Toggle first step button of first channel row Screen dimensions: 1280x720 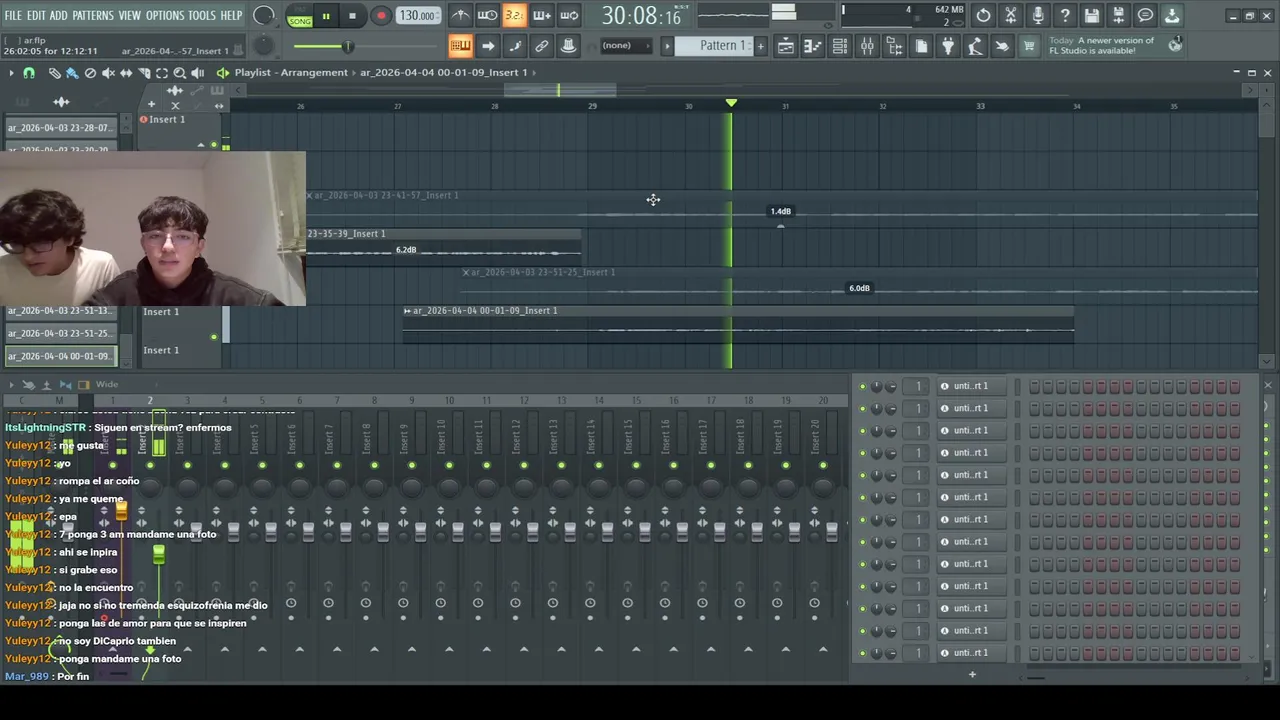[x=1034, y=386]
